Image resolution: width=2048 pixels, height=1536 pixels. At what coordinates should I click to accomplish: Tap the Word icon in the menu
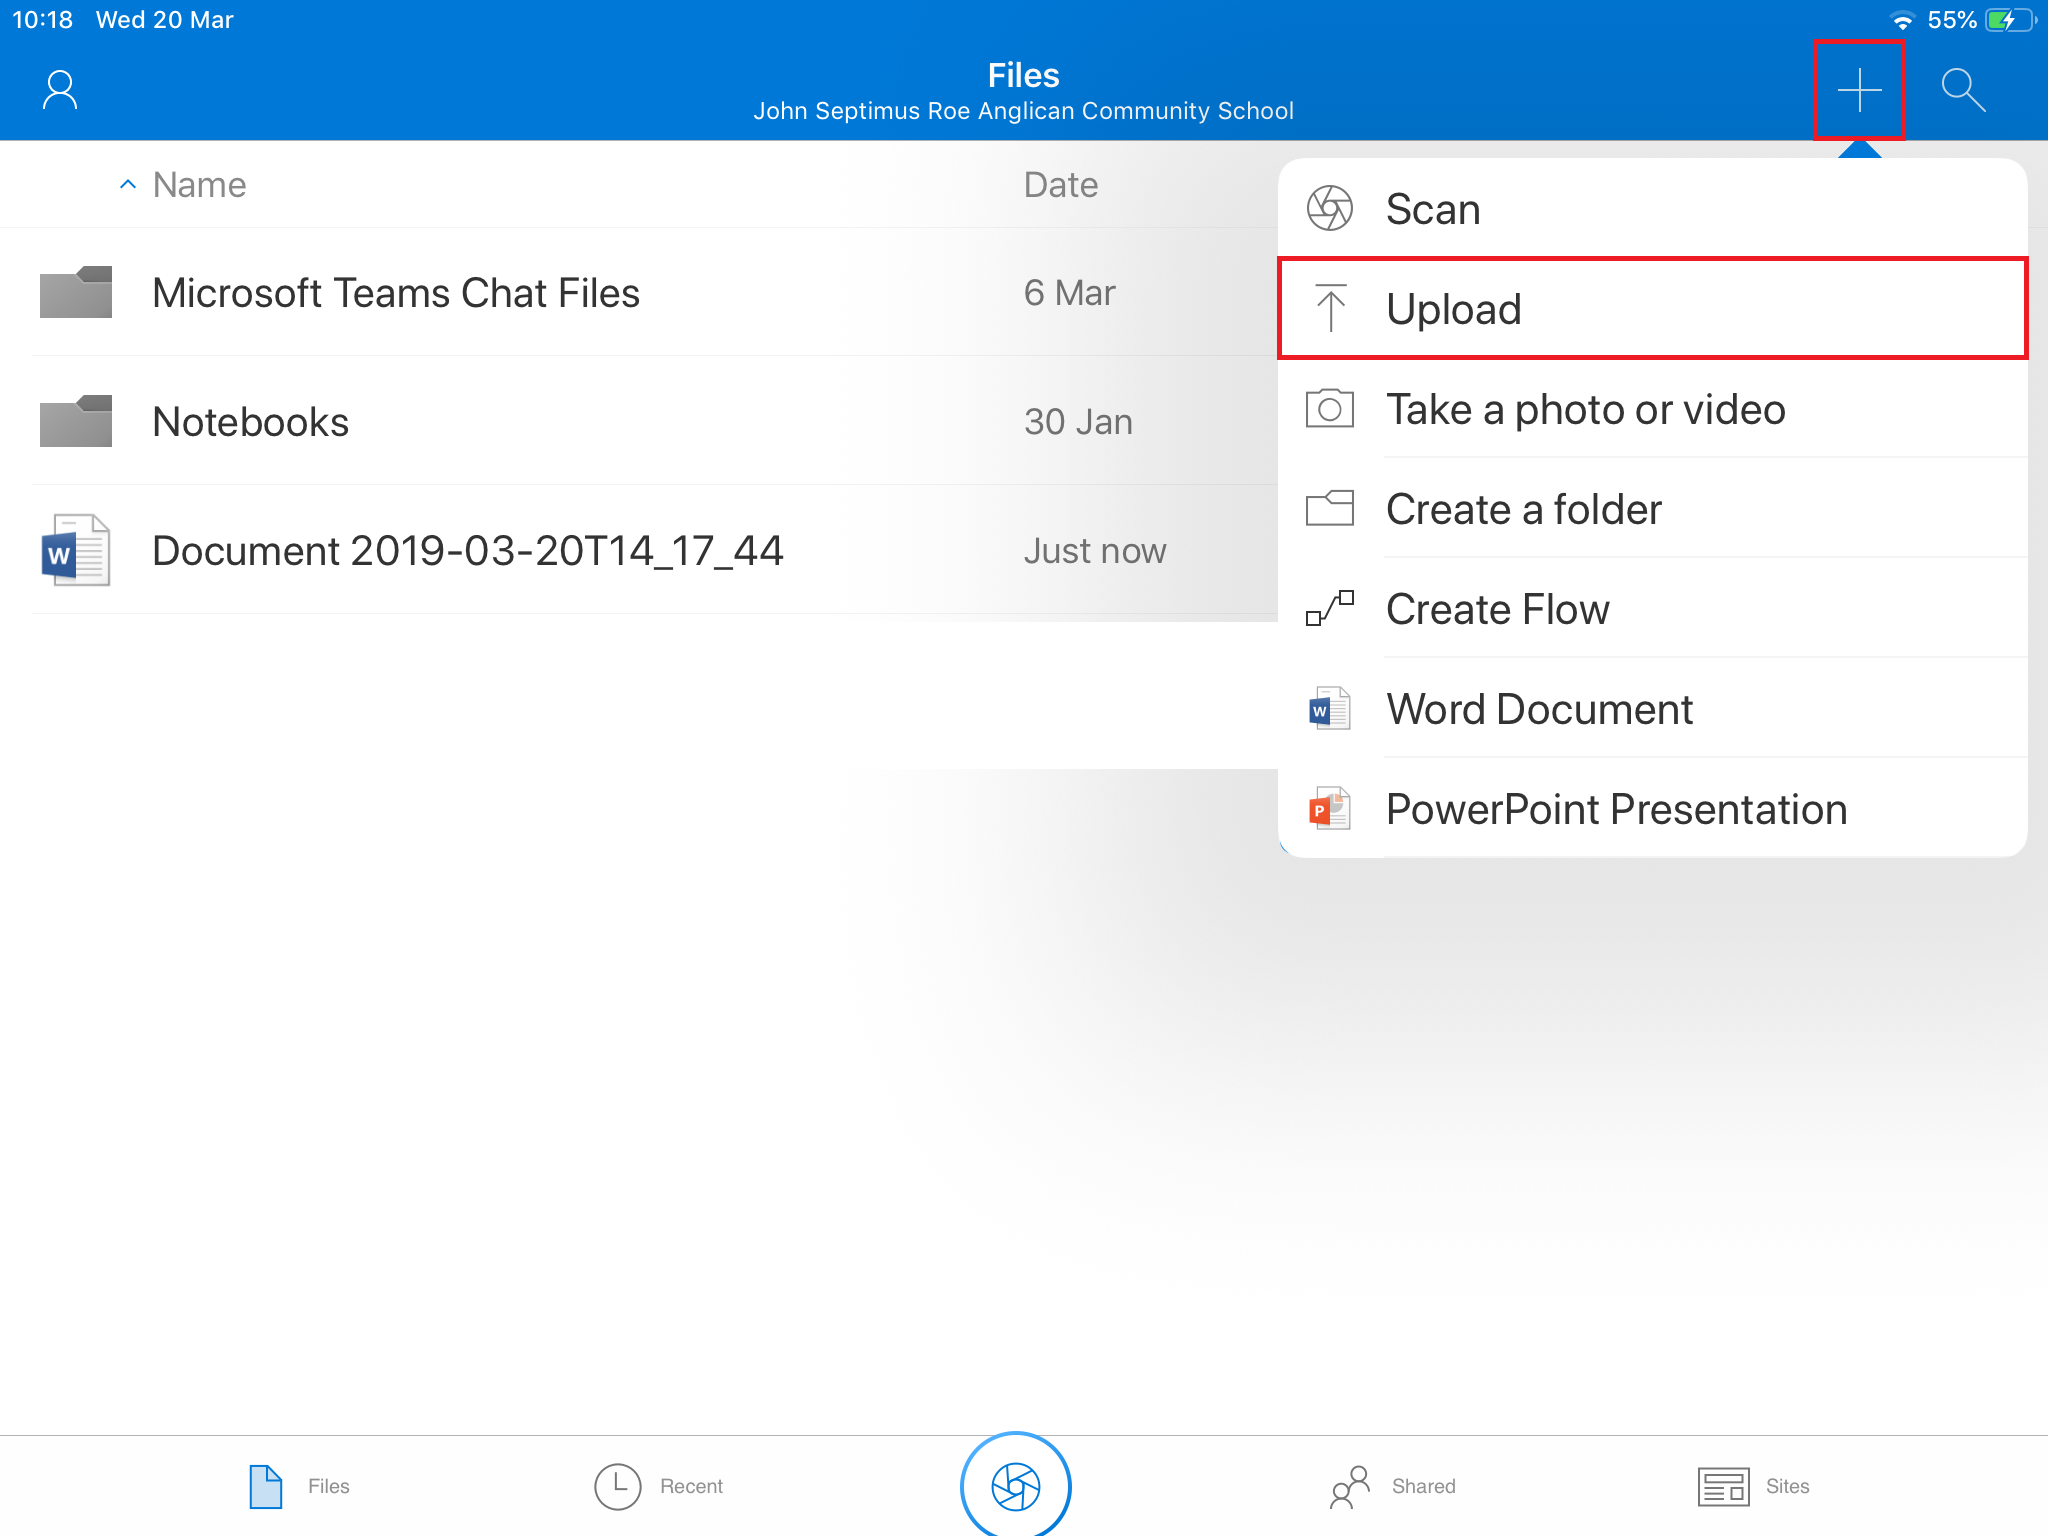[x=1330, y=708]
